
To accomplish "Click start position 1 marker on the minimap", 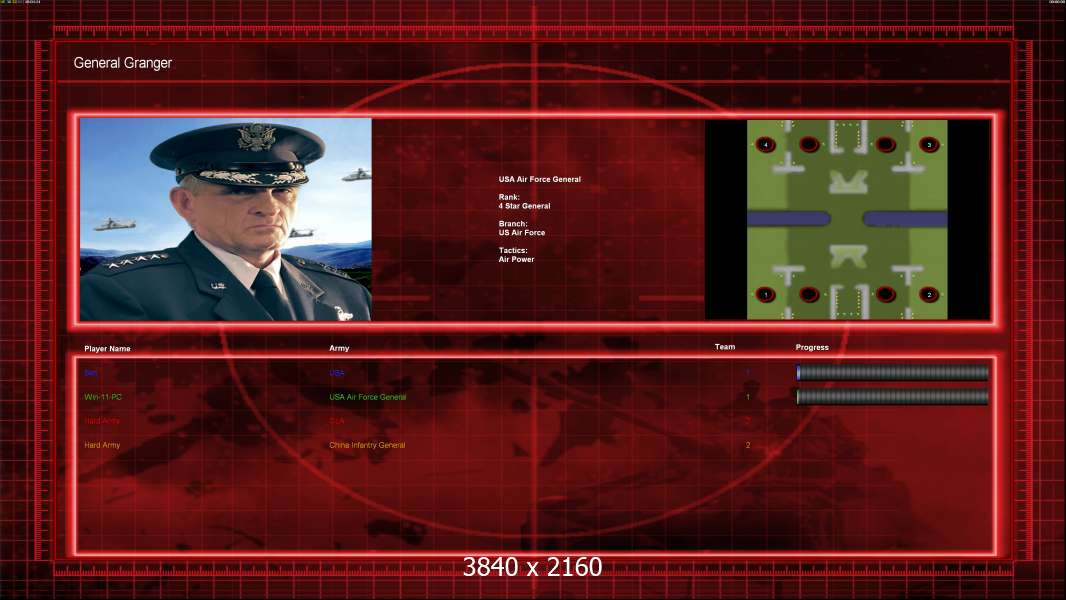I will click(x=766, y=294).
